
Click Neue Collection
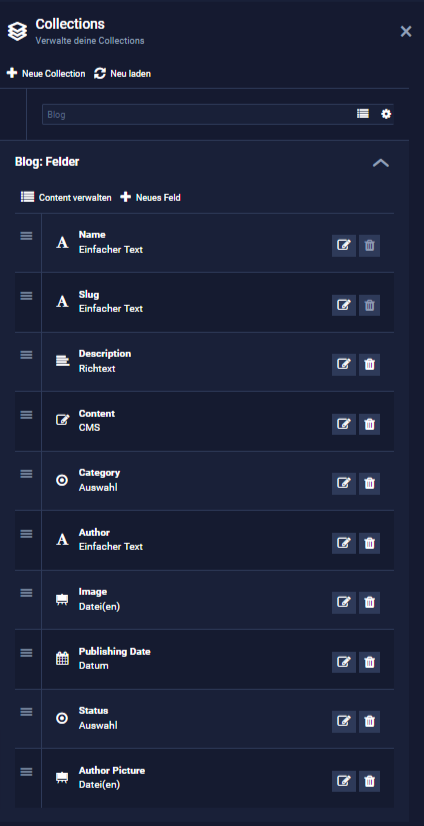[x=46, y=74]
